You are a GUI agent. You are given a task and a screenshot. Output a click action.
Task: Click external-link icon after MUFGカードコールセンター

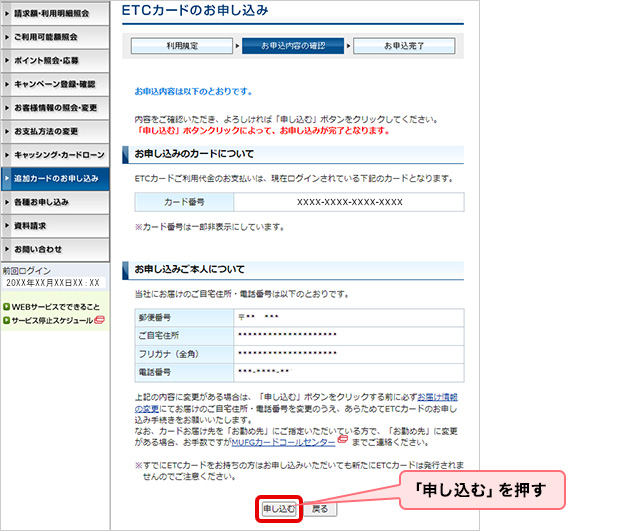pyautogui.click(x=342, y=438)
